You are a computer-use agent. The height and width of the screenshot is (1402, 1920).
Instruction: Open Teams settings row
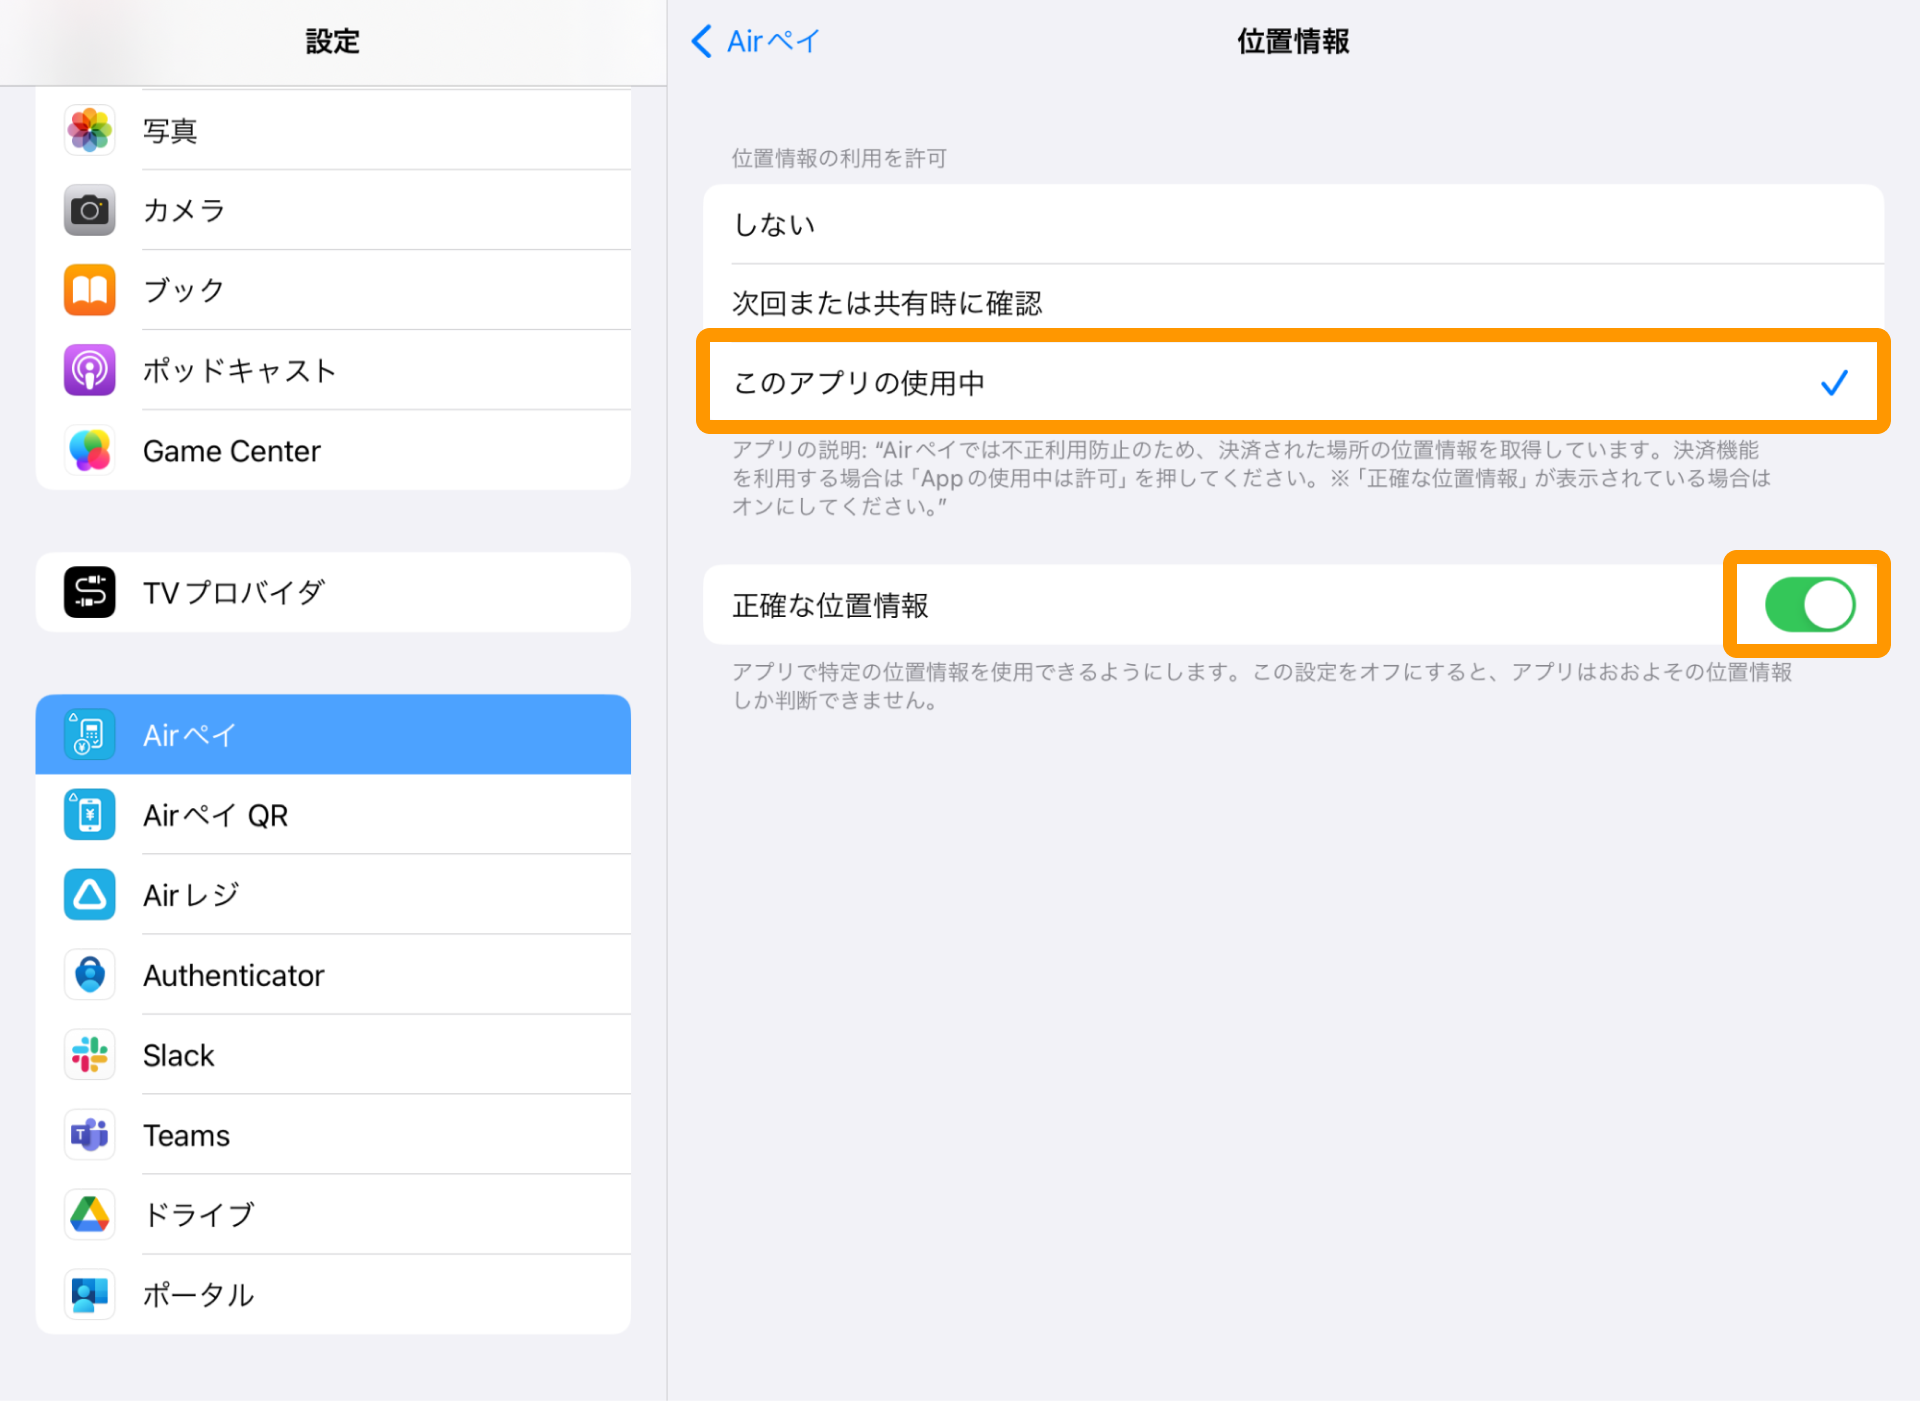click(333, 1135)
